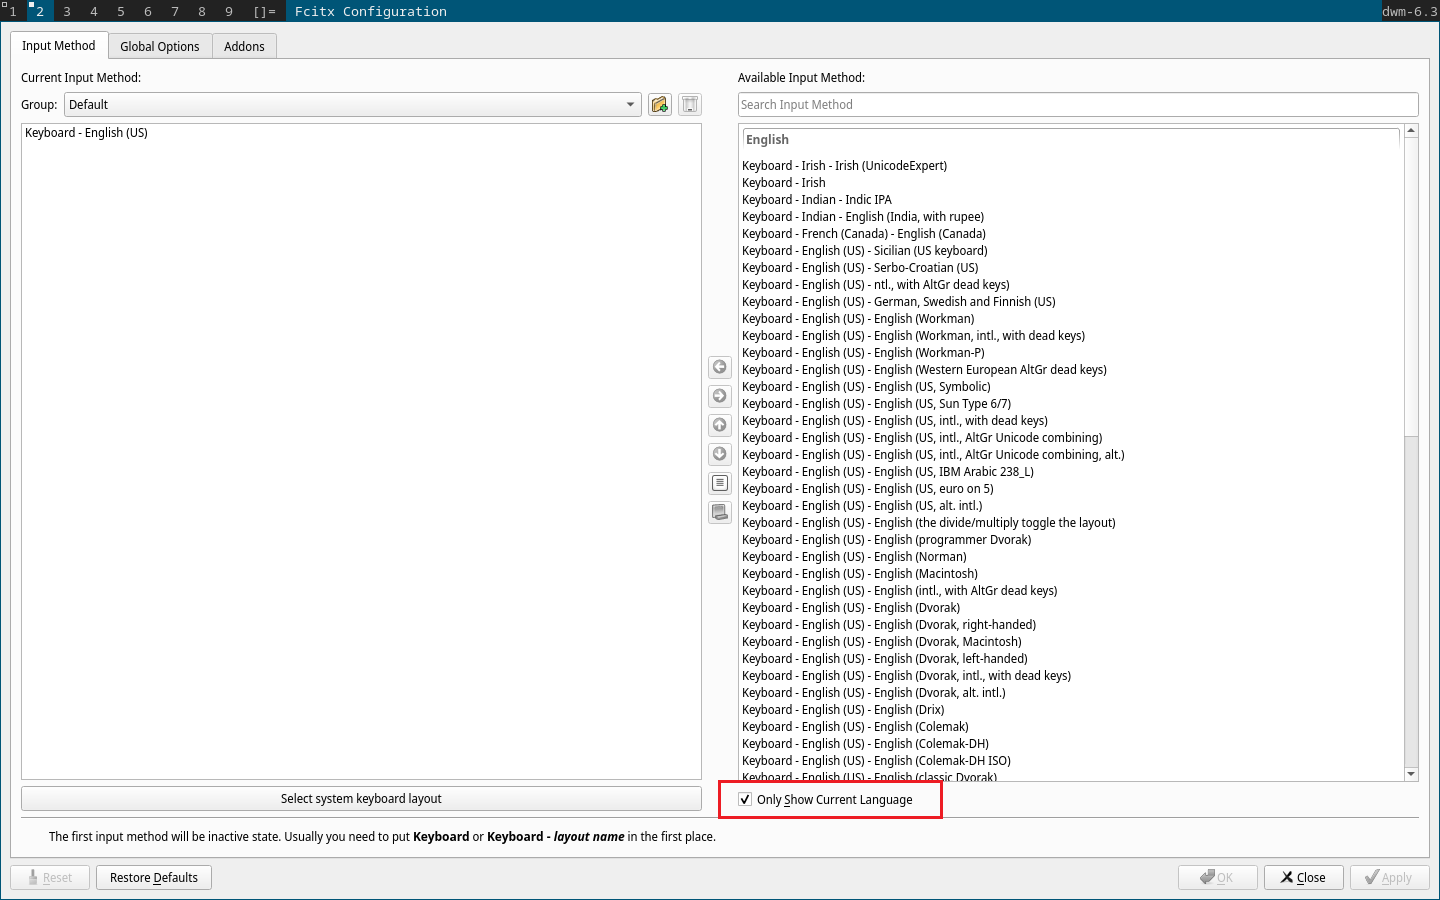This screenshot has height=900, width=1440.
Task: Open the Group Default dropdown
Action: click(x=353, y=105)
